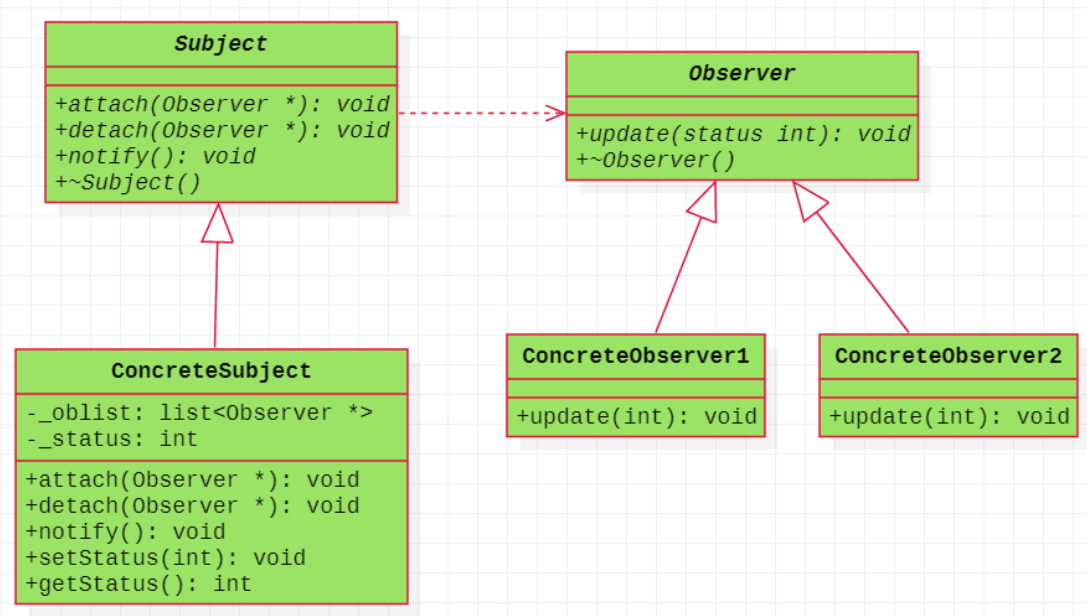Click the -_oblist: list<Observer *> attribute
This screenshot has height=616, width=1087.
pyautogui.click(x=200, y=413)
